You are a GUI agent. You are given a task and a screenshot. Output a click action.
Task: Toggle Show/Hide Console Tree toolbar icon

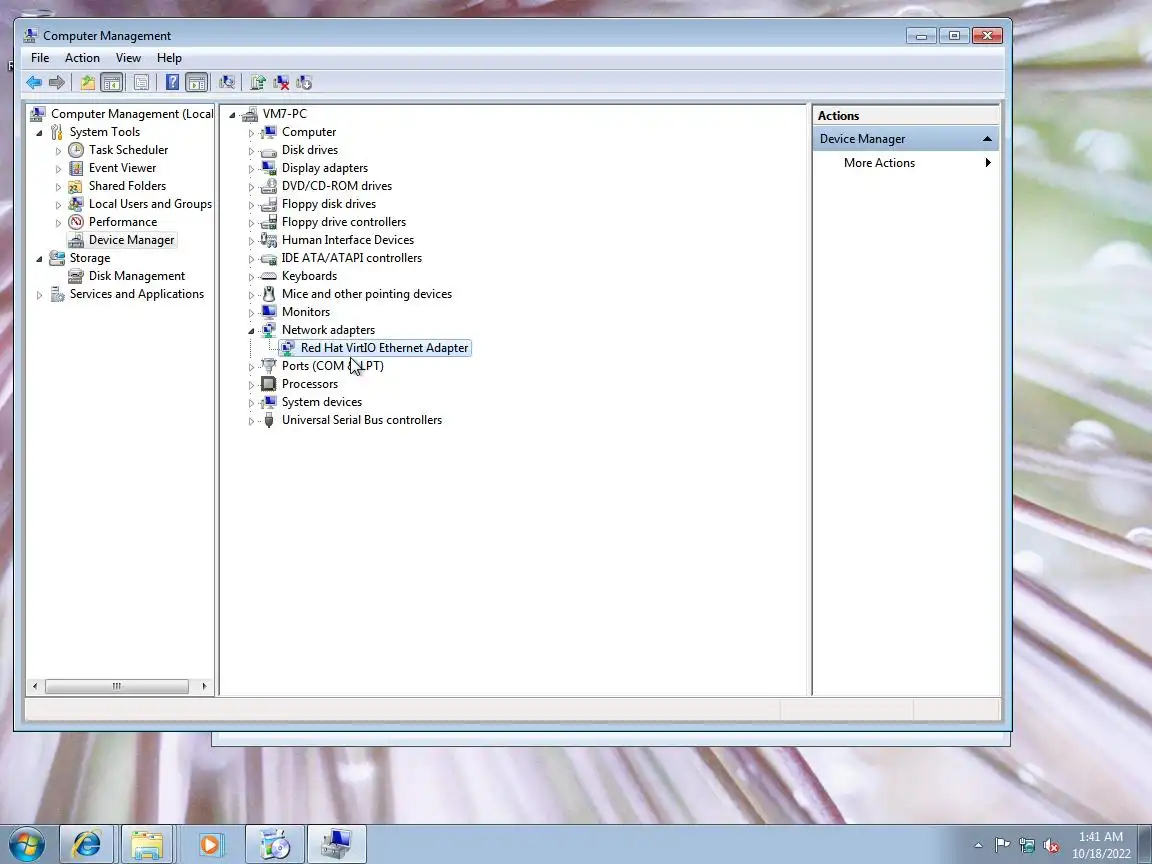tap(112, 82)
